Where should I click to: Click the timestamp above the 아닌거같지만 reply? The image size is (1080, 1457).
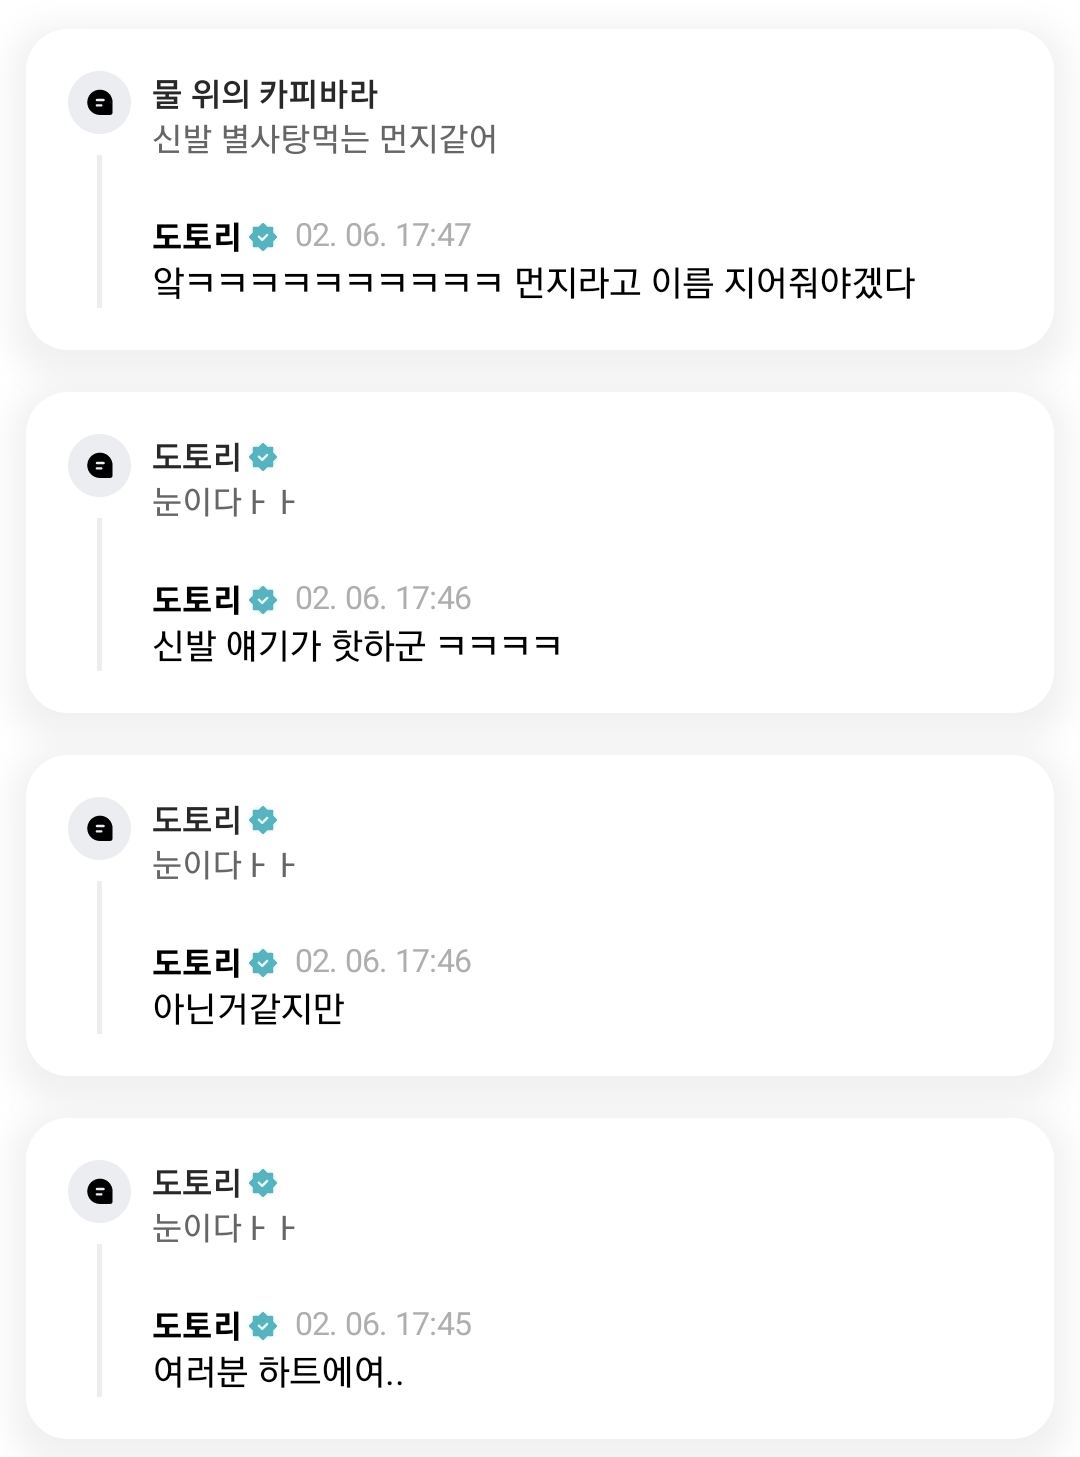tap(383, 962)
